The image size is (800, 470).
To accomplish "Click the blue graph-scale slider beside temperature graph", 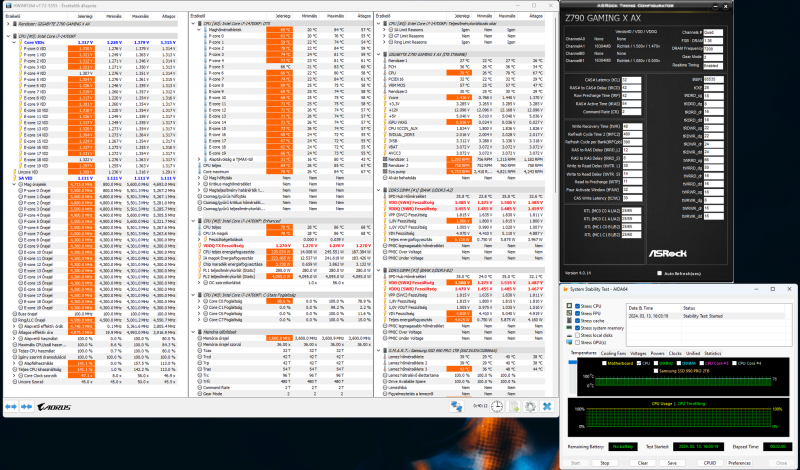I will 572,362.
